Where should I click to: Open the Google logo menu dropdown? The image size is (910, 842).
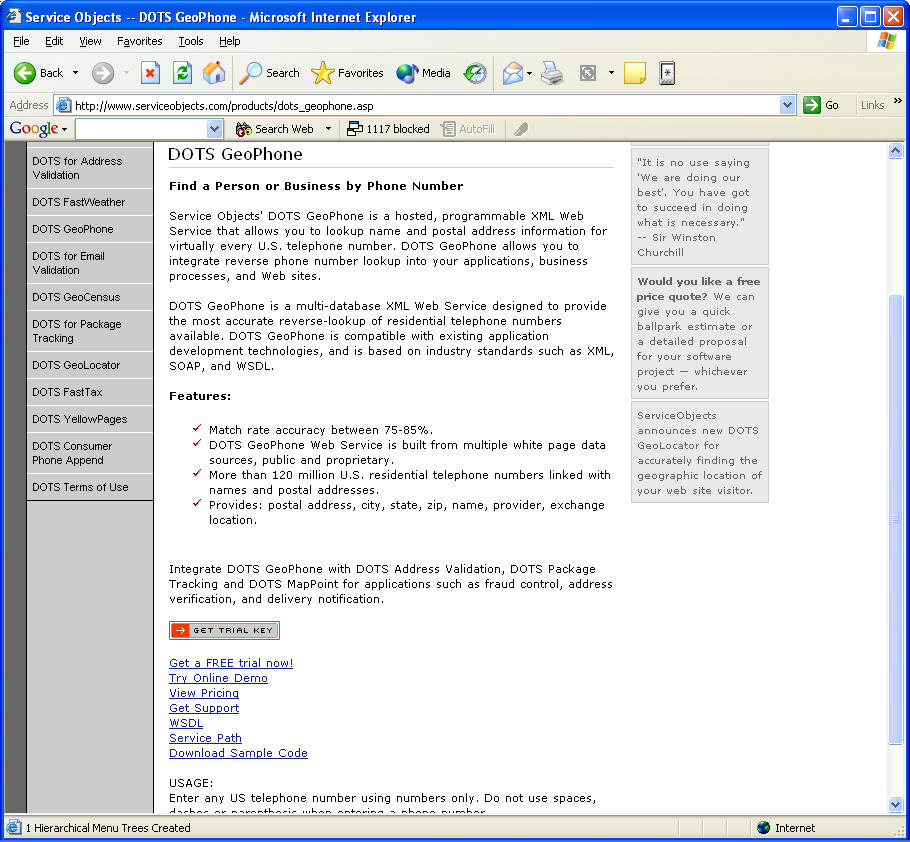pyautogui.click(x=64, y=129)
